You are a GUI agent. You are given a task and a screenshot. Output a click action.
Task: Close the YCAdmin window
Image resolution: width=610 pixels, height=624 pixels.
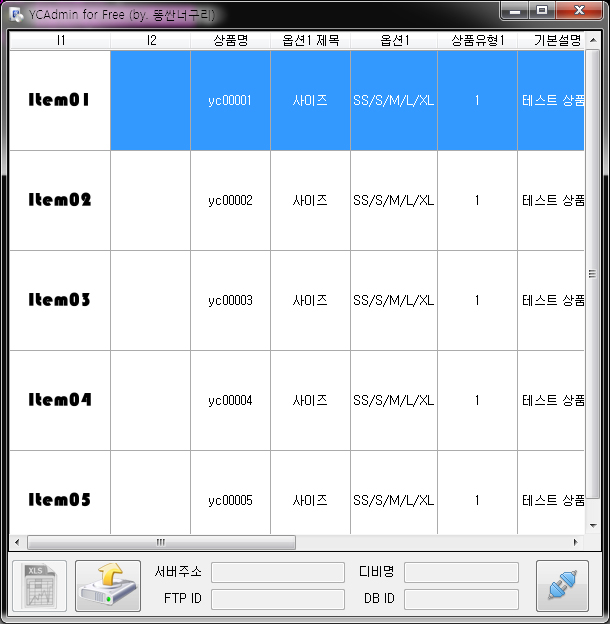coord(579,10)
